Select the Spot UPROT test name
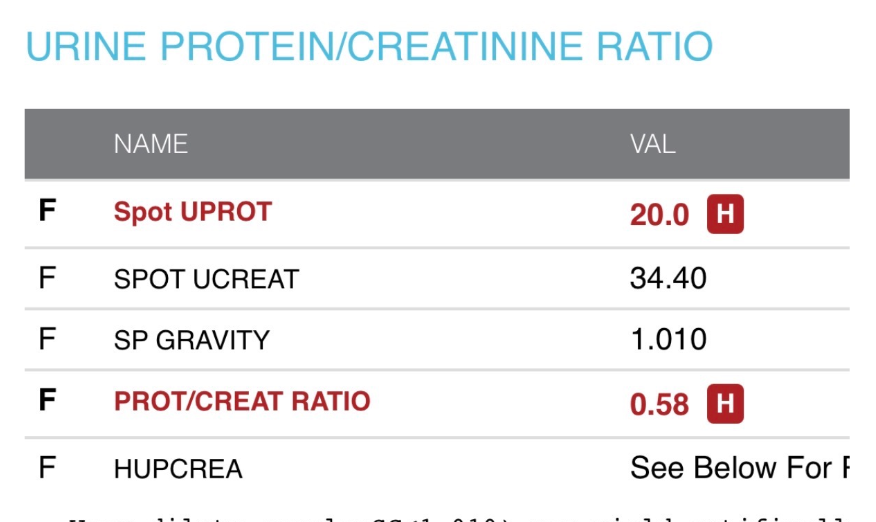 point(192,213)
